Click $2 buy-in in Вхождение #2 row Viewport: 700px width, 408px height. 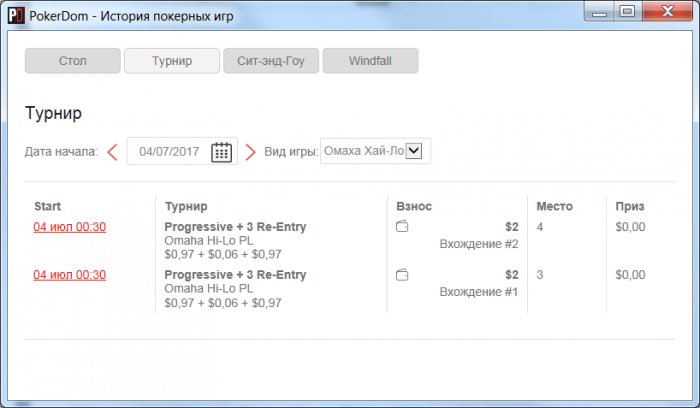tap(512, 227)
